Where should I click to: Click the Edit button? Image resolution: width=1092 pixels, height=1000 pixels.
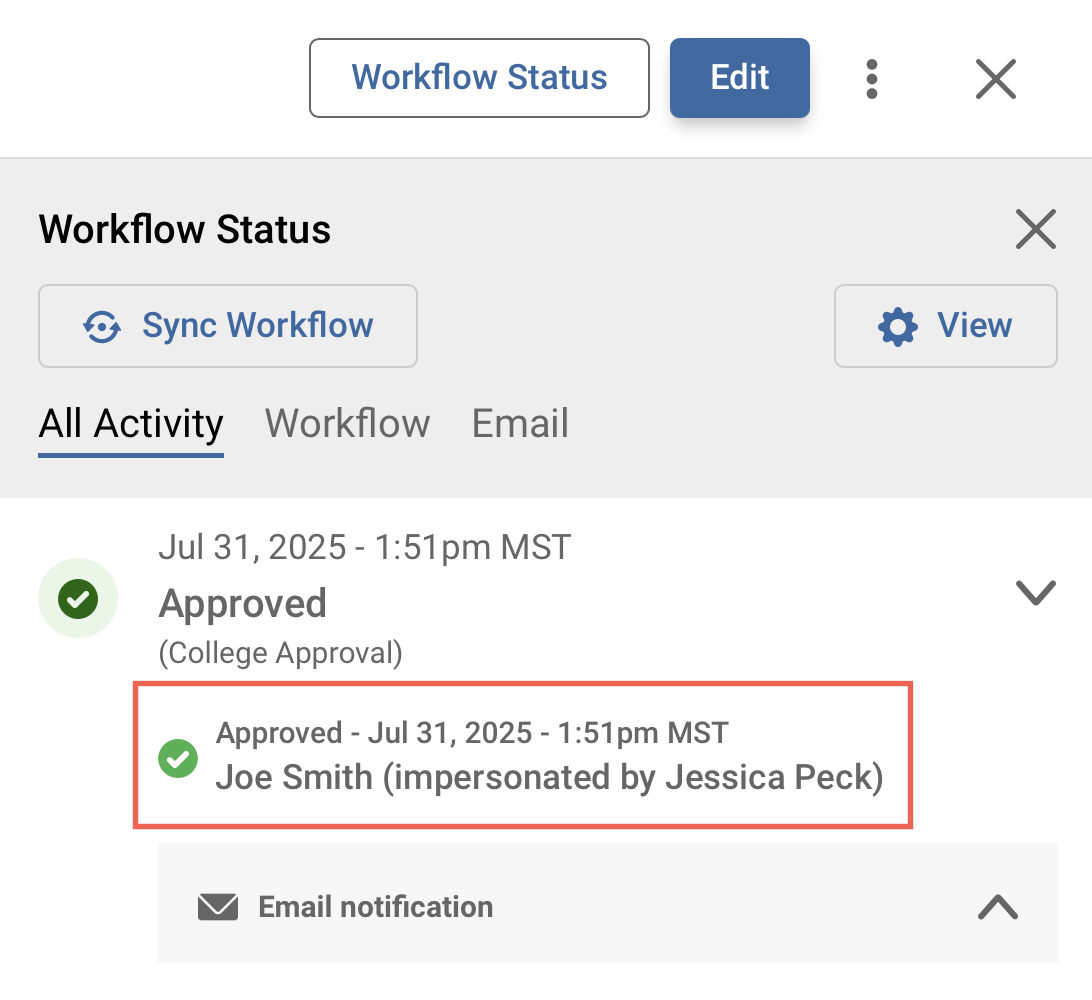(739, 78)
